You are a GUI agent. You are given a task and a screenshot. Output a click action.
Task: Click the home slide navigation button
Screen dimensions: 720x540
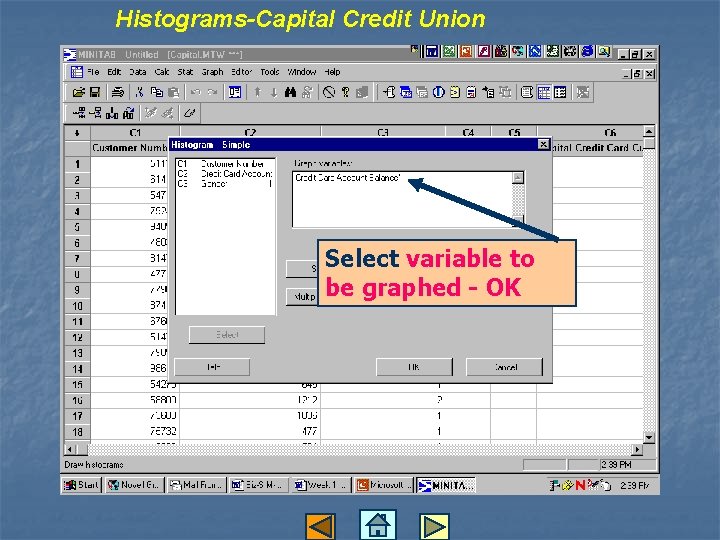click(377, 524)
